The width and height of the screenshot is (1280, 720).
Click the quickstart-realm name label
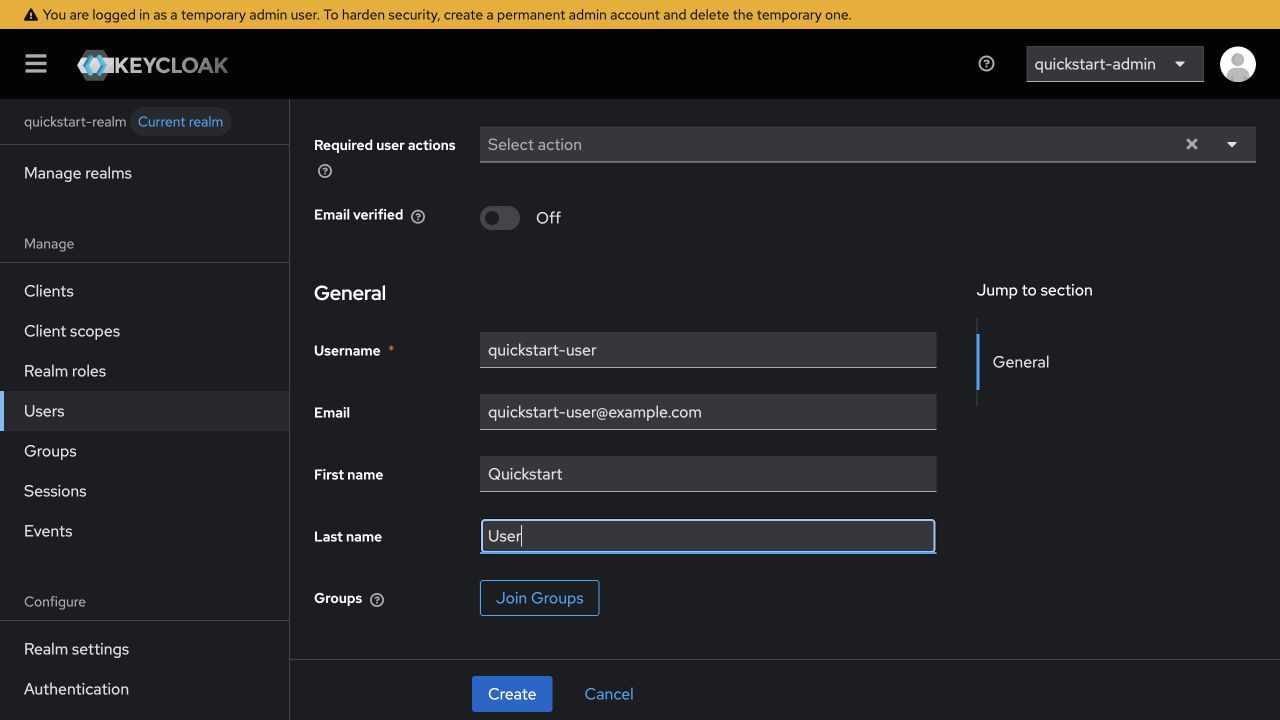point(75,122)
